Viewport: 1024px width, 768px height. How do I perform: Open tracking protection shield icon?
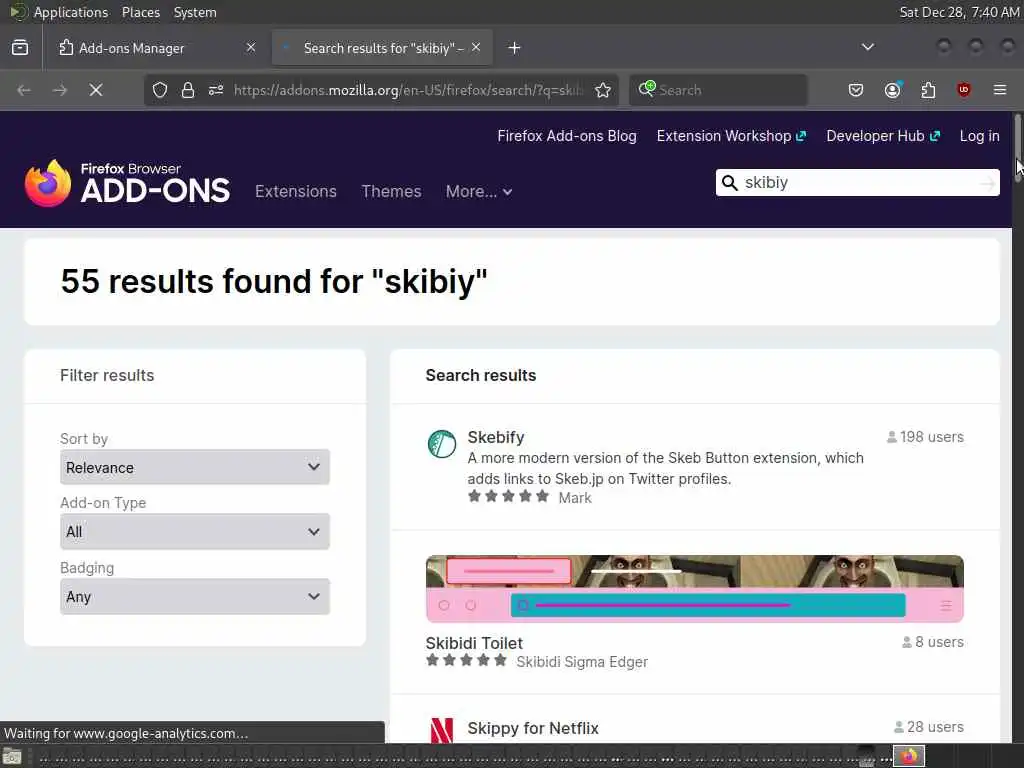(x=160, y=90)
